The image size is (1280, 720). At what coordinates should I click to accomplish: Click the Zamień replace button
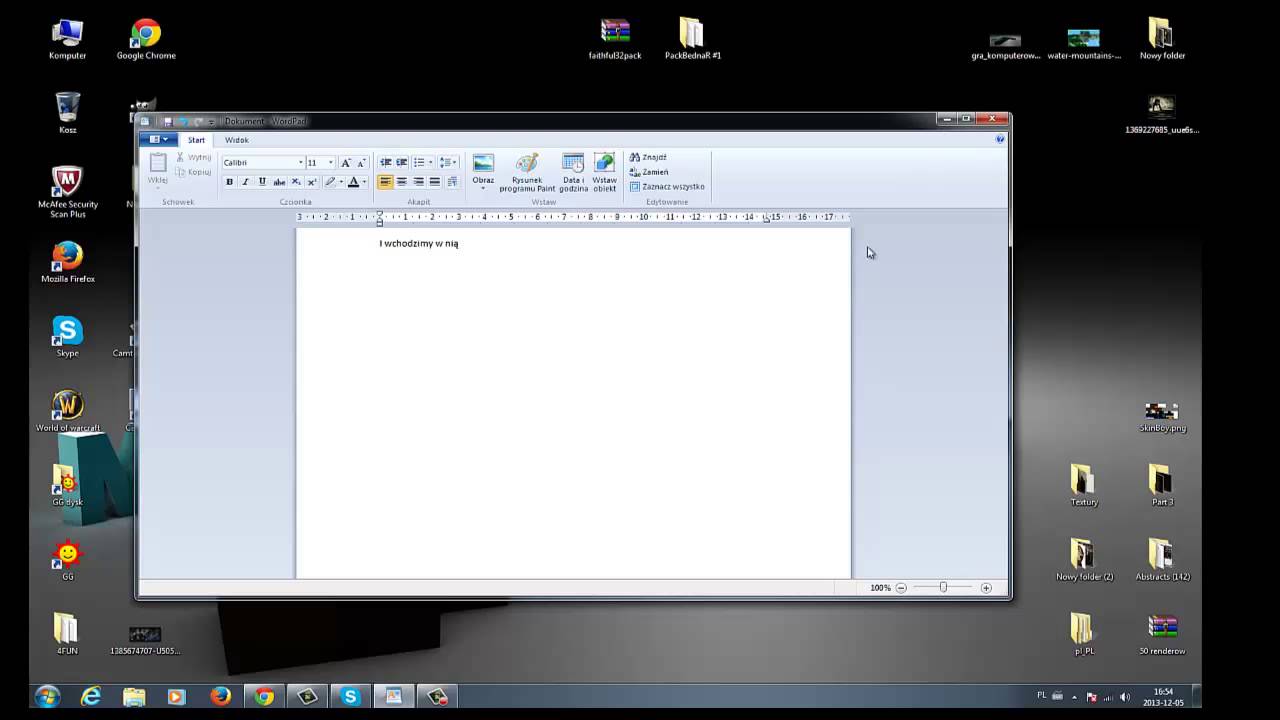[649, 172]
